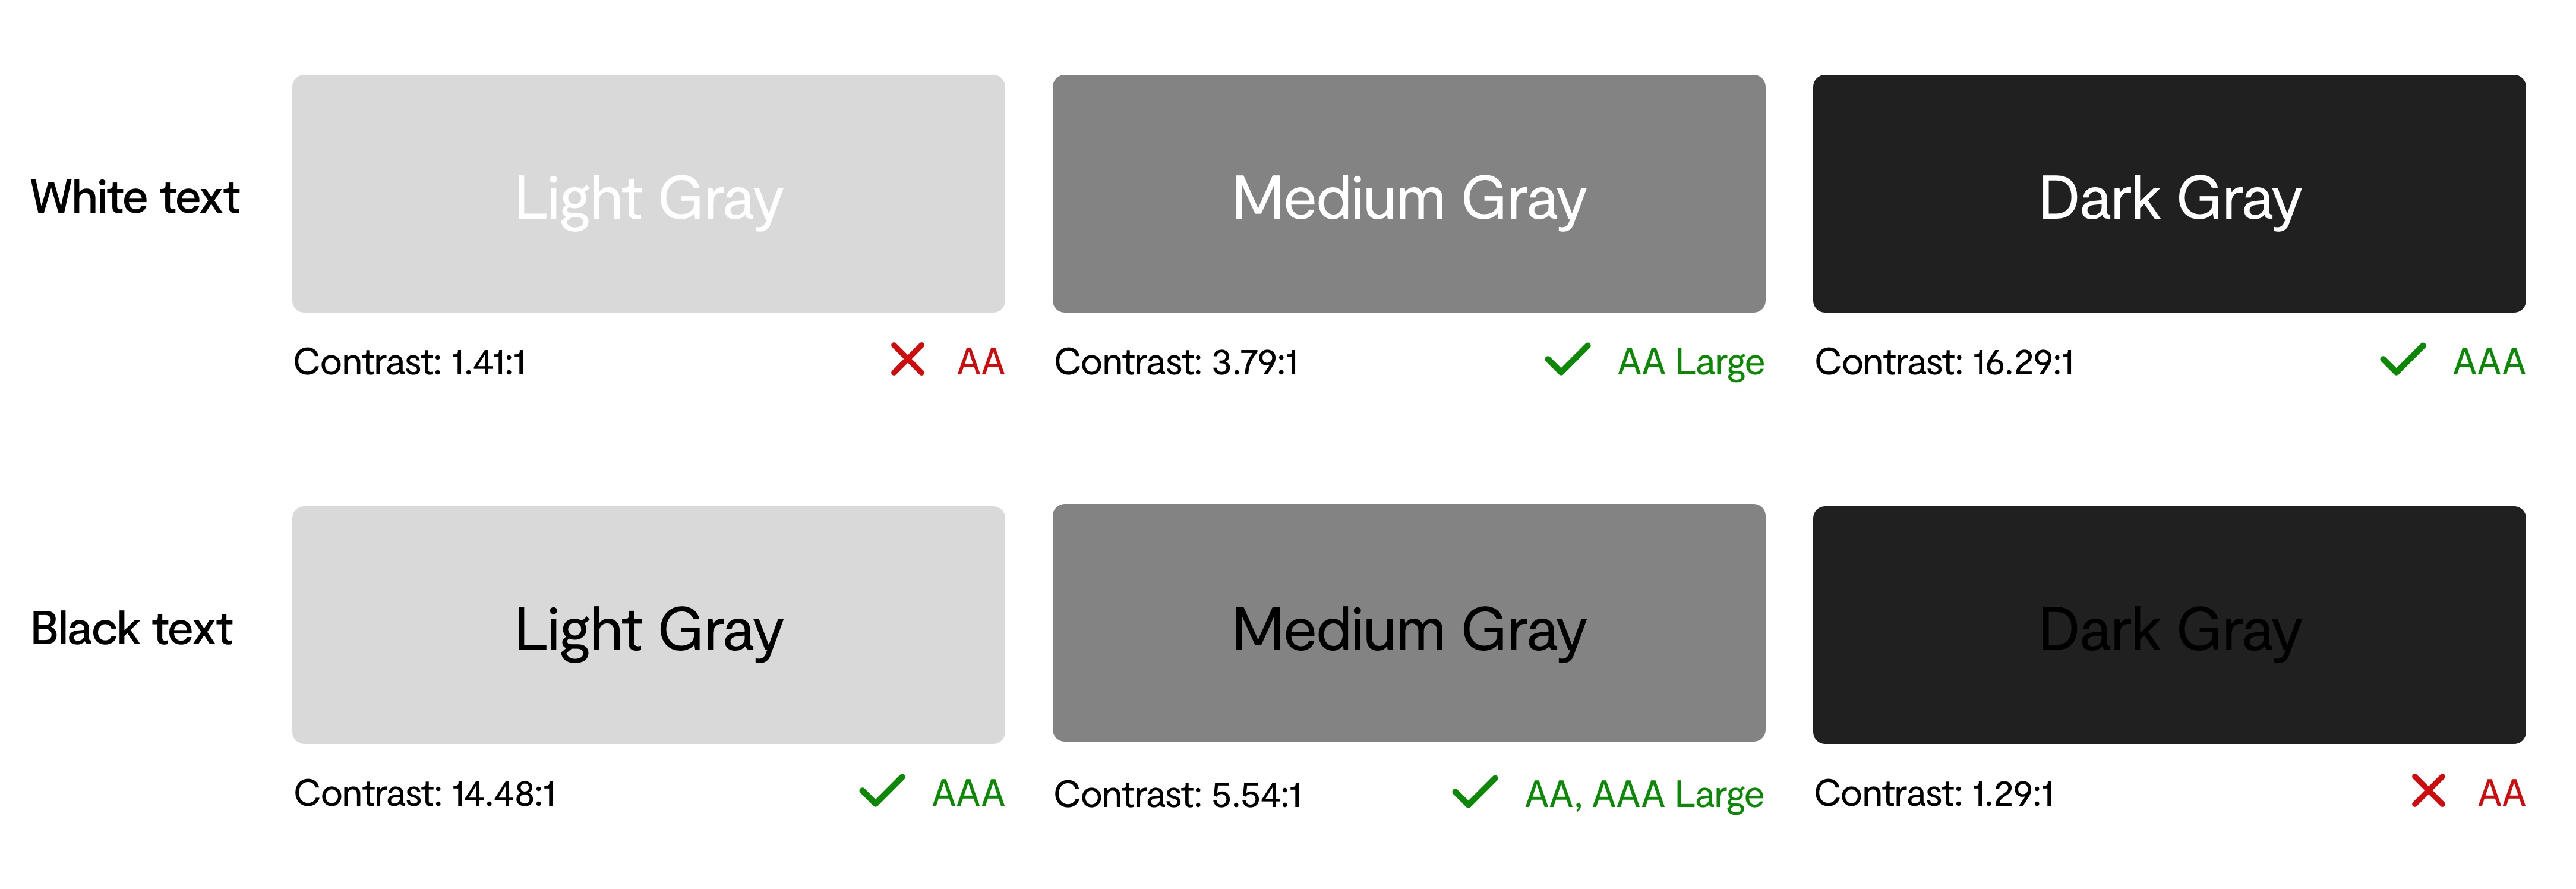Screen dimensions: 2576x889
Task: Select the Medium Gray swatch with black text
Action: pos(1408,623)
